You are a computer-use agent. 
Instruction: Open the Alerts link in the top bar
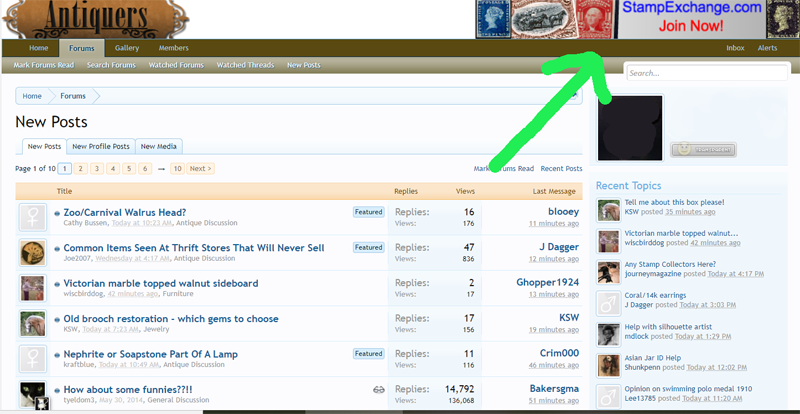coord(767,48)
